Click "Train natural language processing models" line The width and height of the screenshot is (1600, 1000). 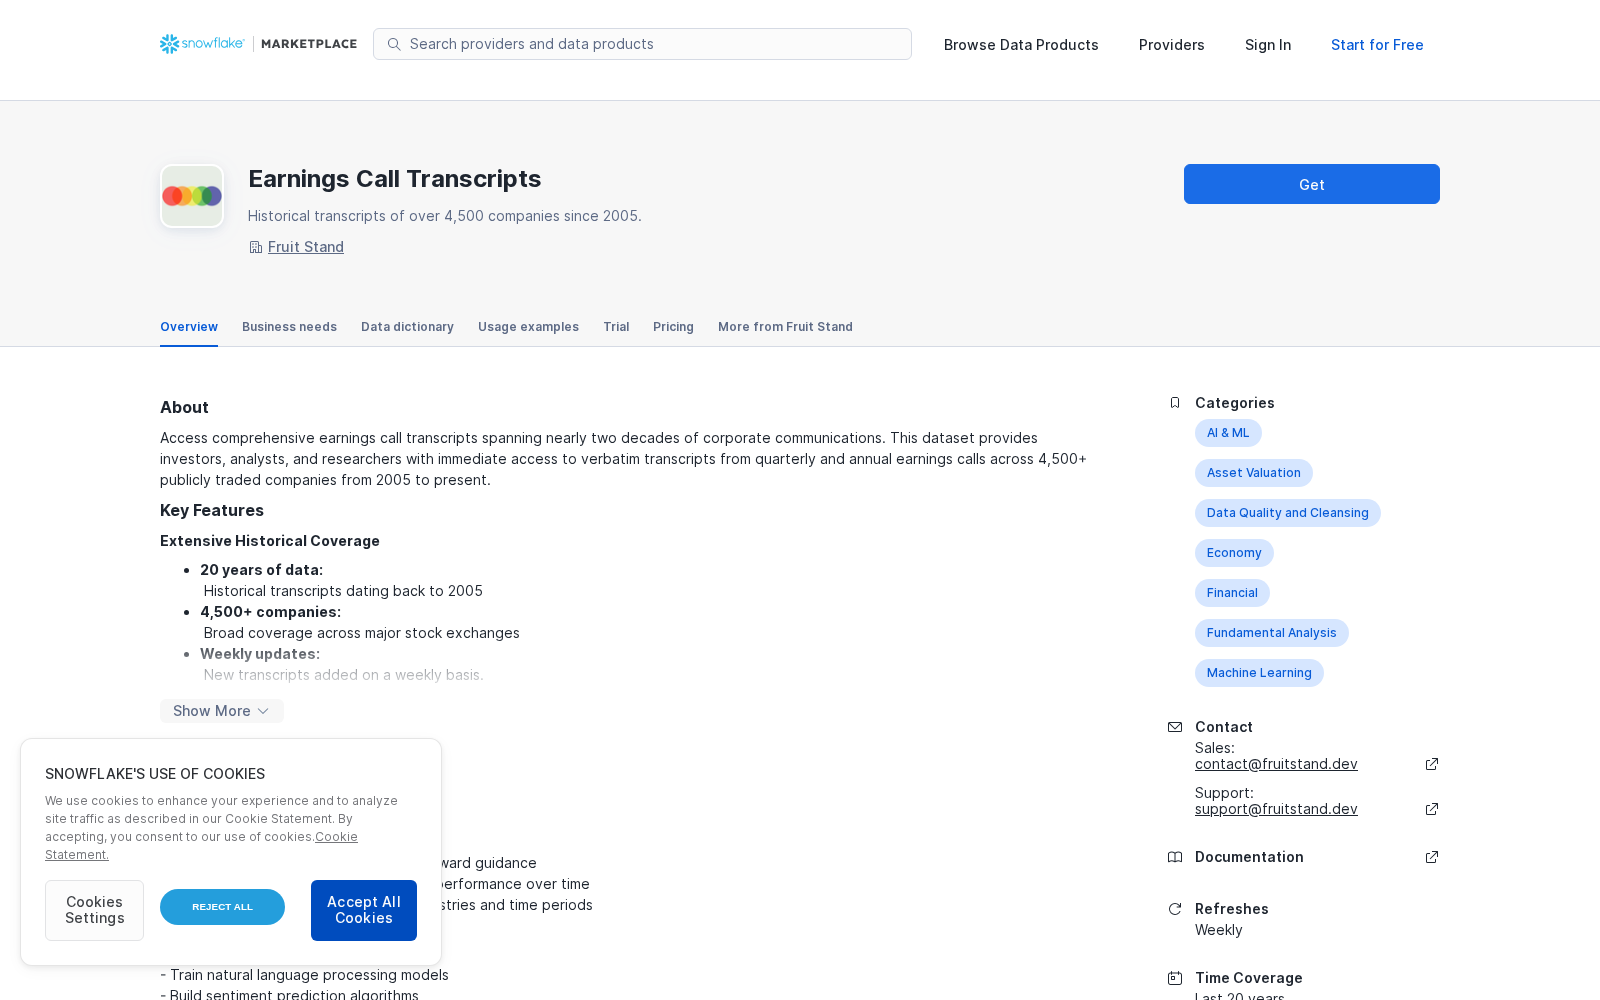304,975
